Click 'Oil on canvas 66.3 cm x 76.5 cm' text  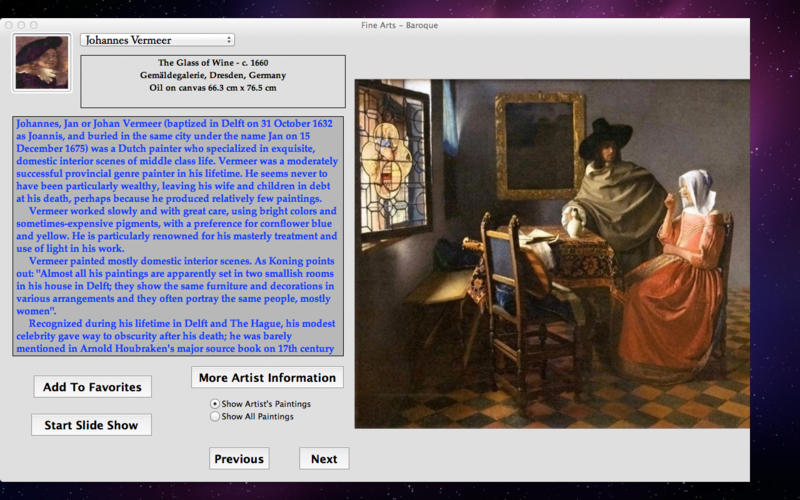[x=213, y=88]
